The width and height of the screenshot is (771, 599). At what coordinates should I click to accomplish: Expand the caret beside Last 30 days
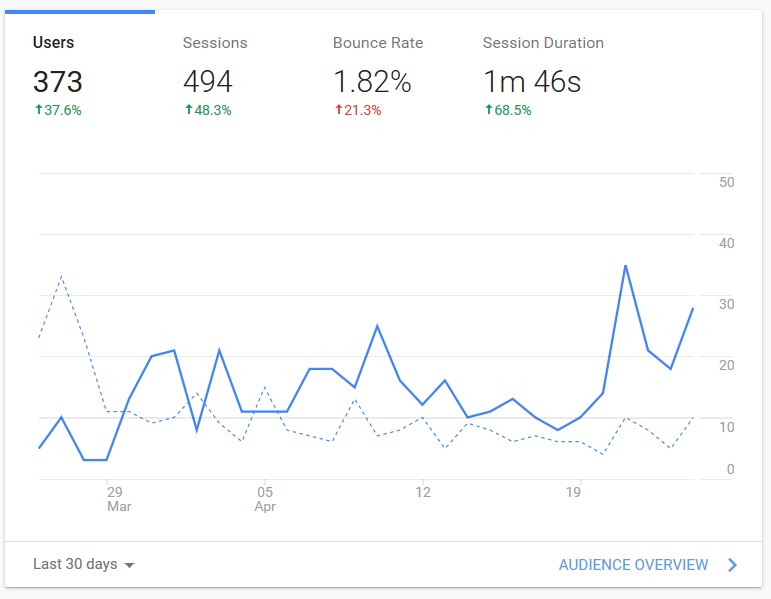[x=129, y=565]
